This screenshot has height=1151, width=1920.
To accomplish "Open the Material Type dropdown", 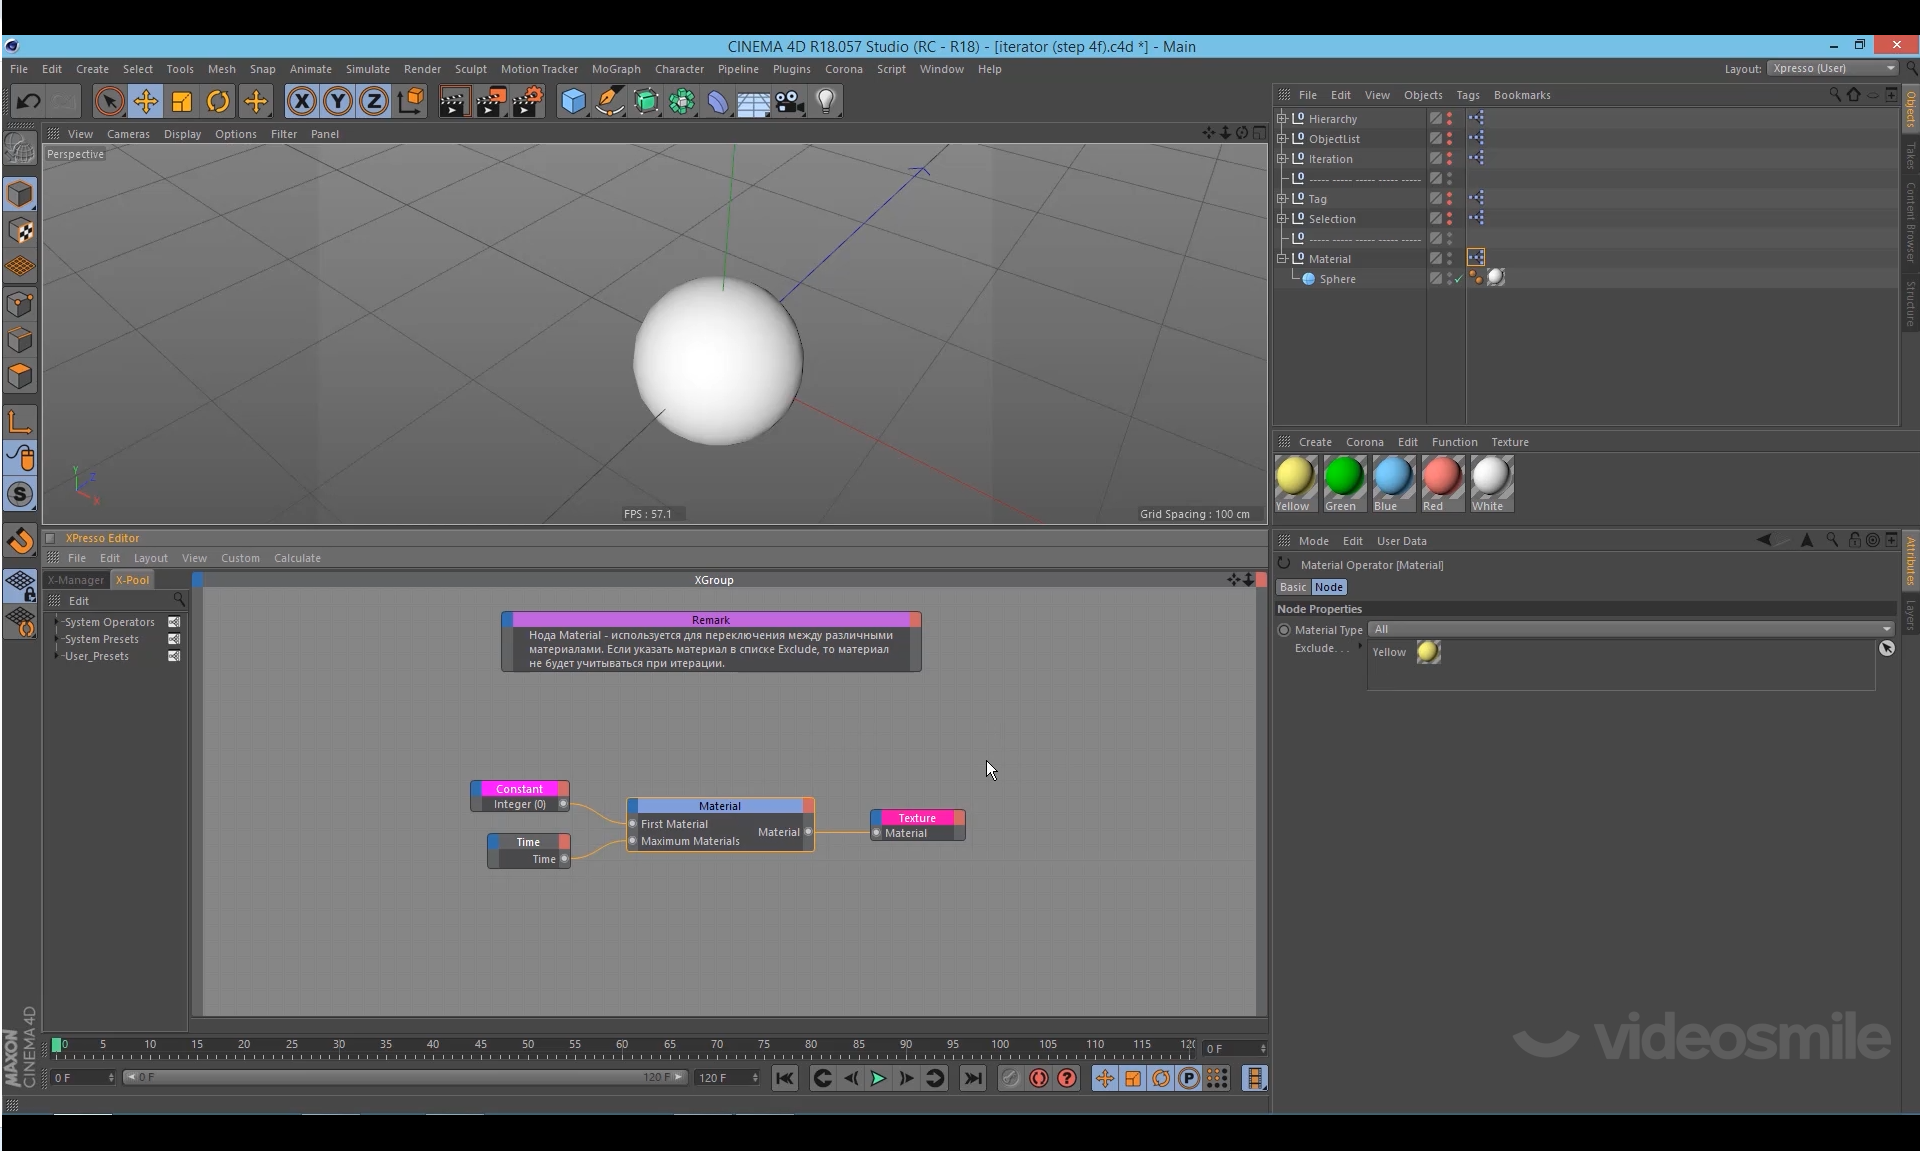I will pos(1631,630).
